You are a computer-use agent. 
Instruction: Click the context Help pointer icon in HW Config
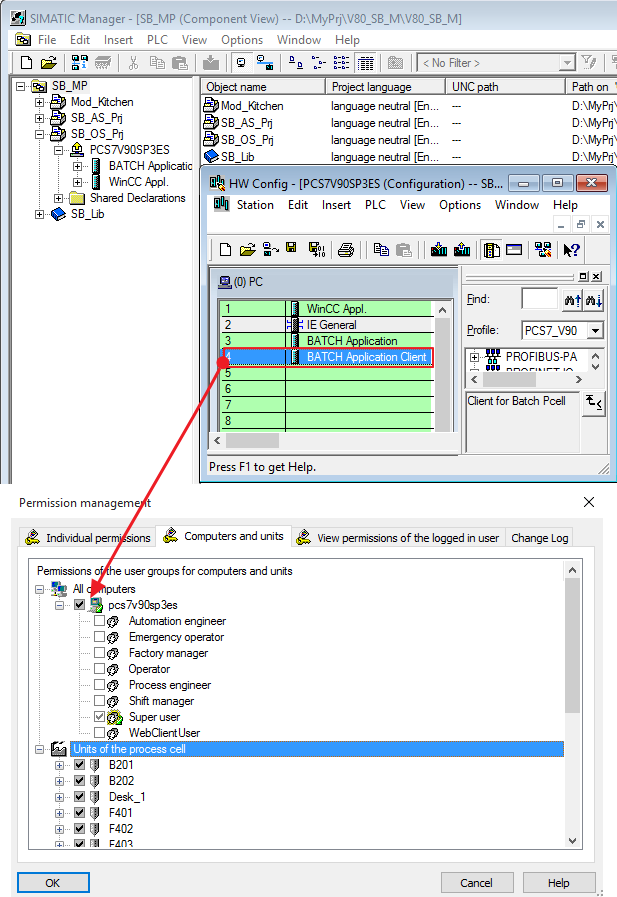pos(571,249)
